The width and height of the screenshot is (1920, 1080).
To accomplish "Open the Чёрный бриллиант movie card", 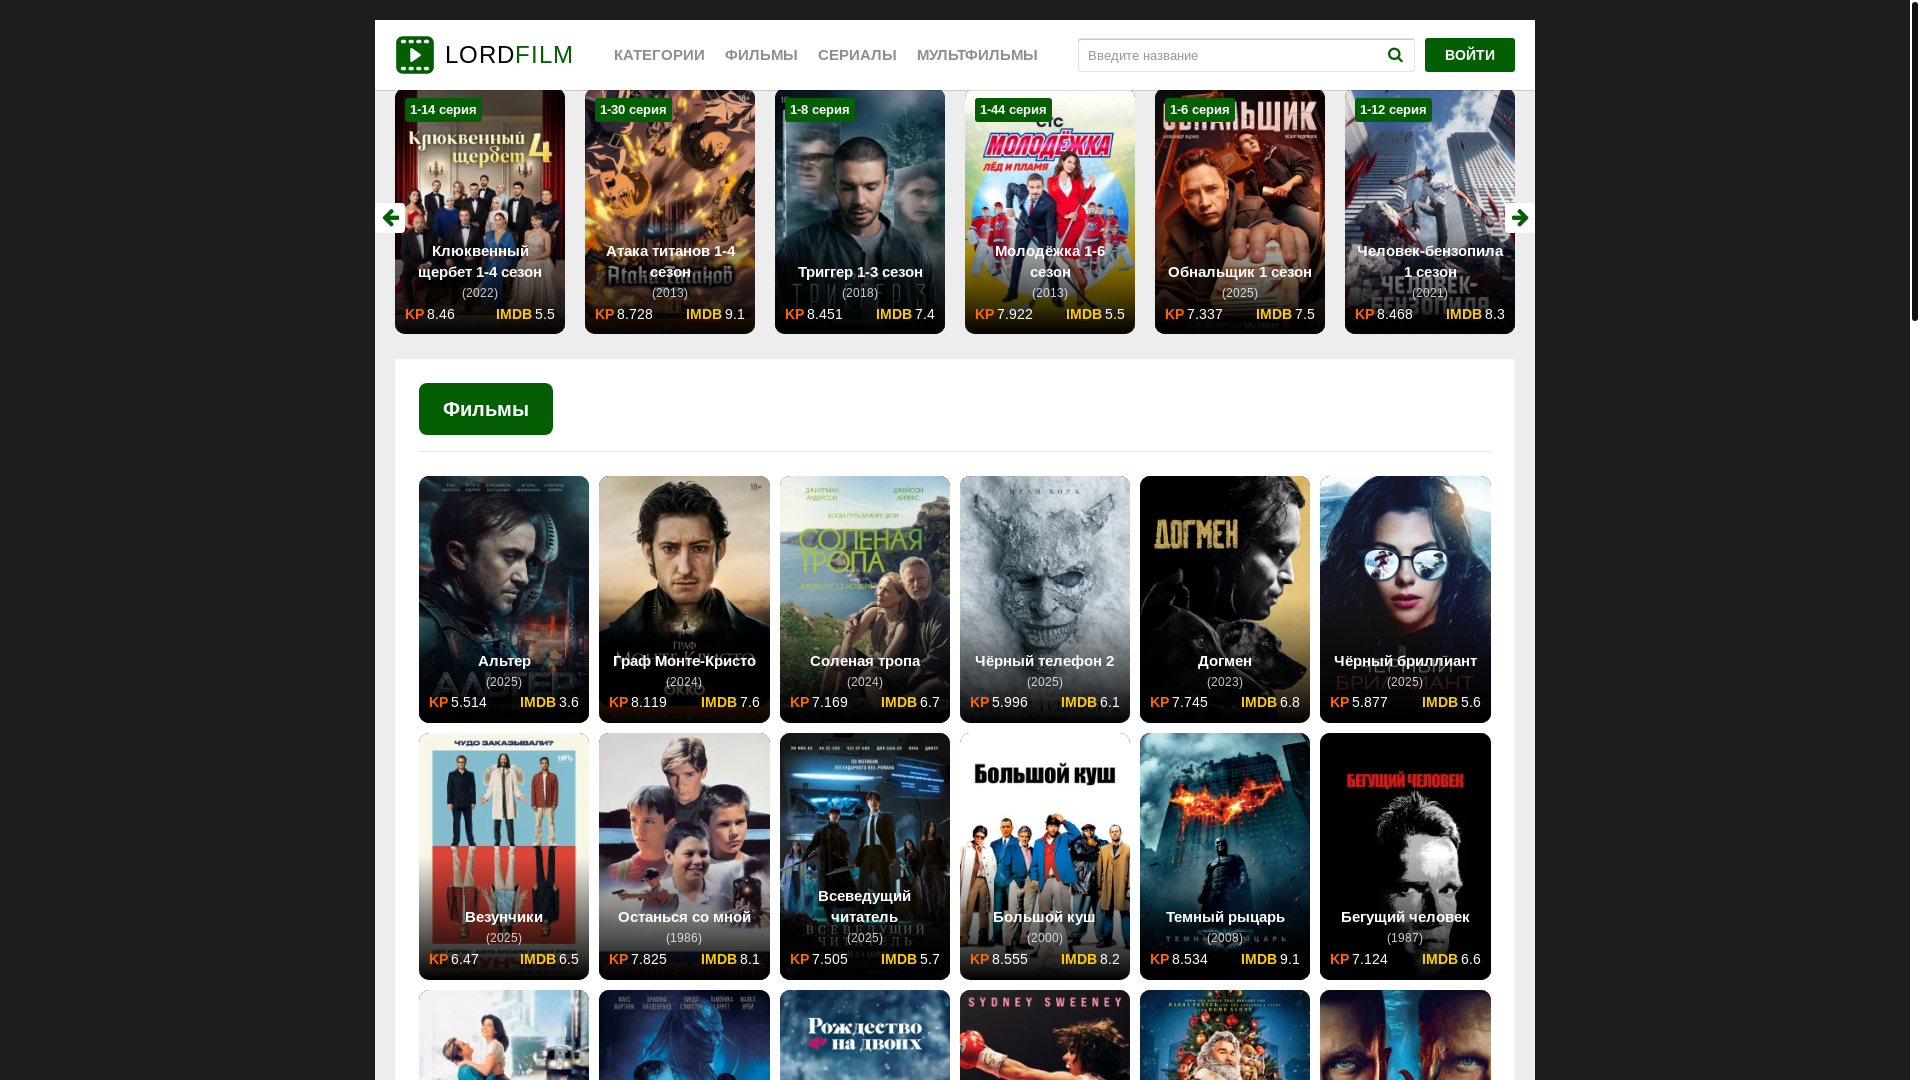I will click(x=1405, y=599).
